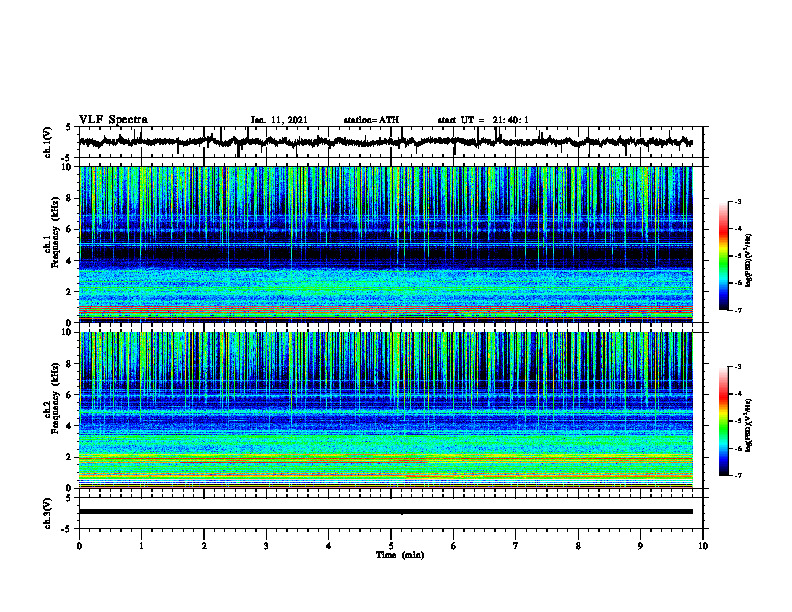
Task: Click the "ch.3(V)" bottom panel axis label
Action: coord(48,513)
